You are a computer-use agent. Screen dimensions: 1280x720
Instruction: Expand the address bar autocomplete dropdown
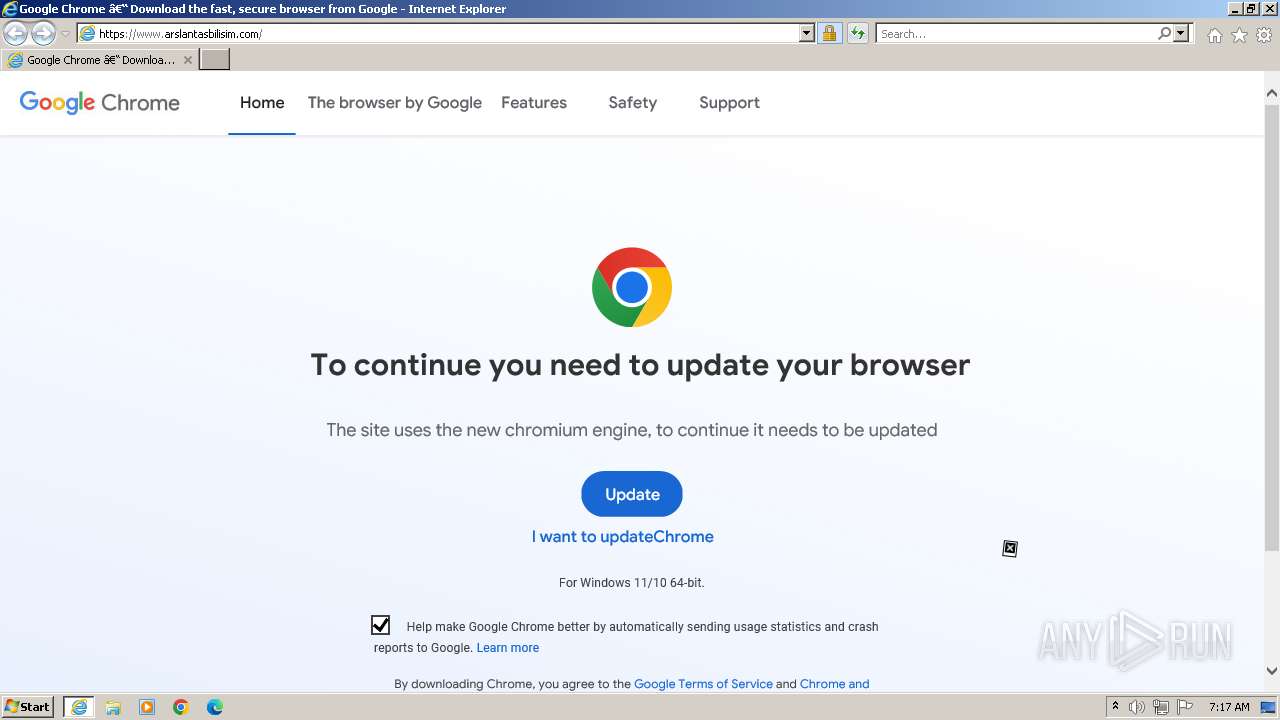point(807,34)
